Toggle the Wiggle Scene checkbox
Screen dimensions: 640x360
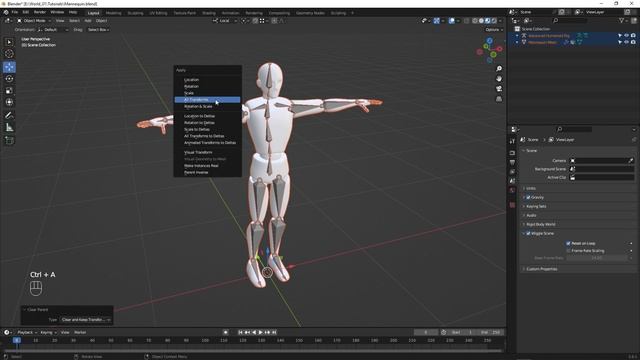coord(528,233)
